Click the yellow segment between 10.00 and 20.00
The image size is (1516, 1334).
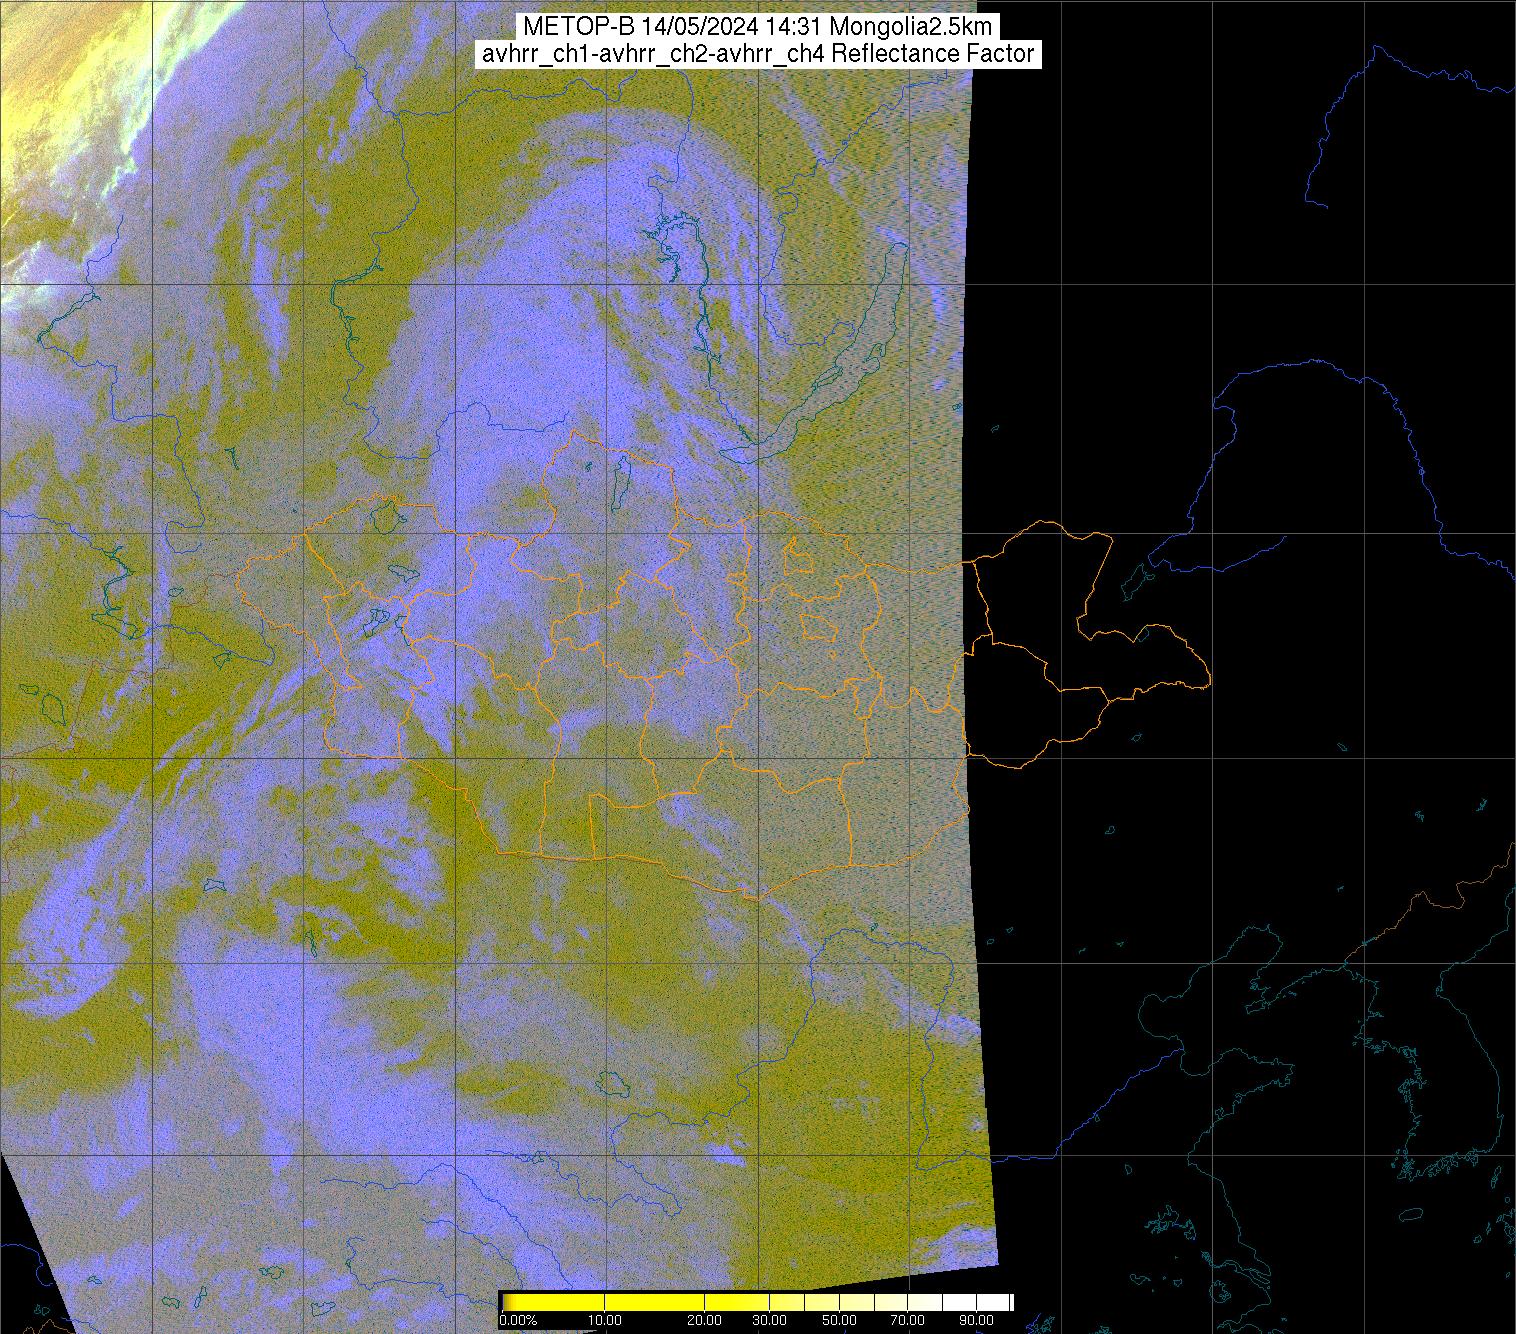point(654,1302)
